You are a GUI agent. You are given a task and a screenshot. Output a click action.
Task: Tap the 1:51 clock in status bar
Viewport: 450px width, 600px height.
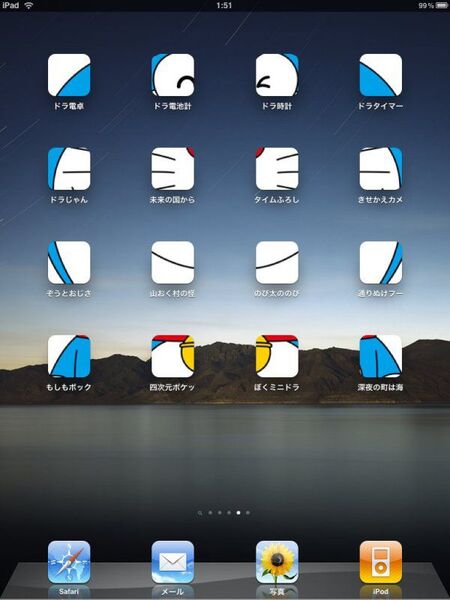tap(224, 5)
